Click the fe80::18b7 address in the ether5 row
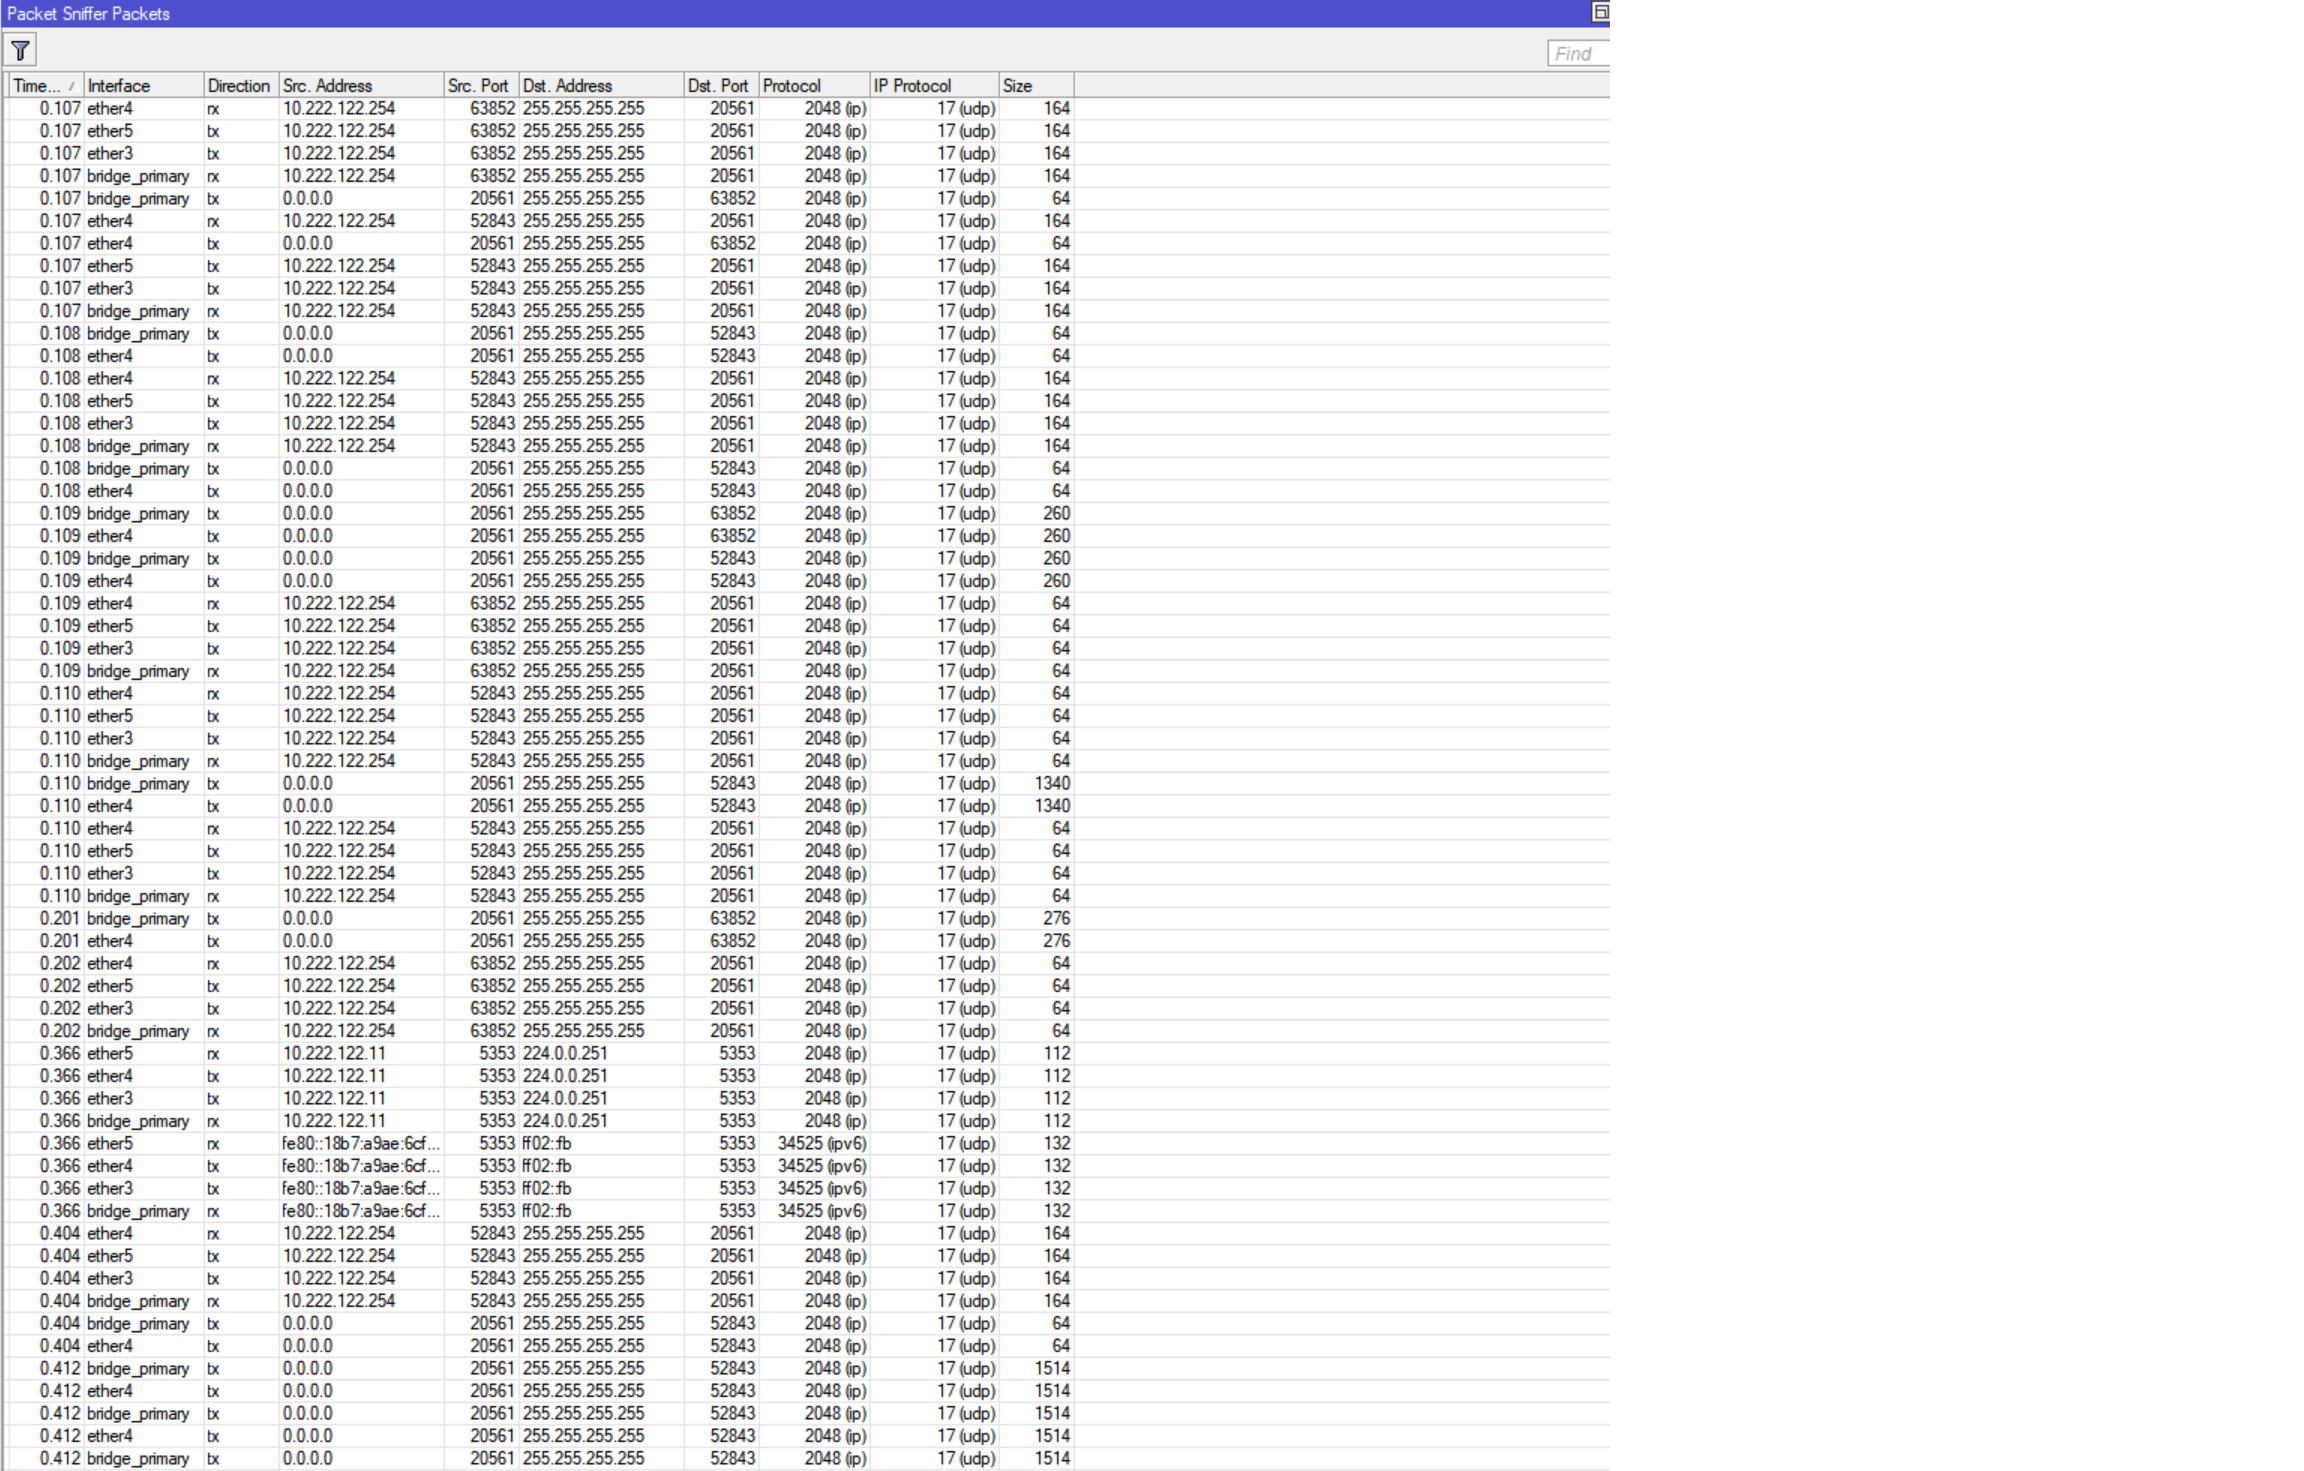 (361, 1144)
